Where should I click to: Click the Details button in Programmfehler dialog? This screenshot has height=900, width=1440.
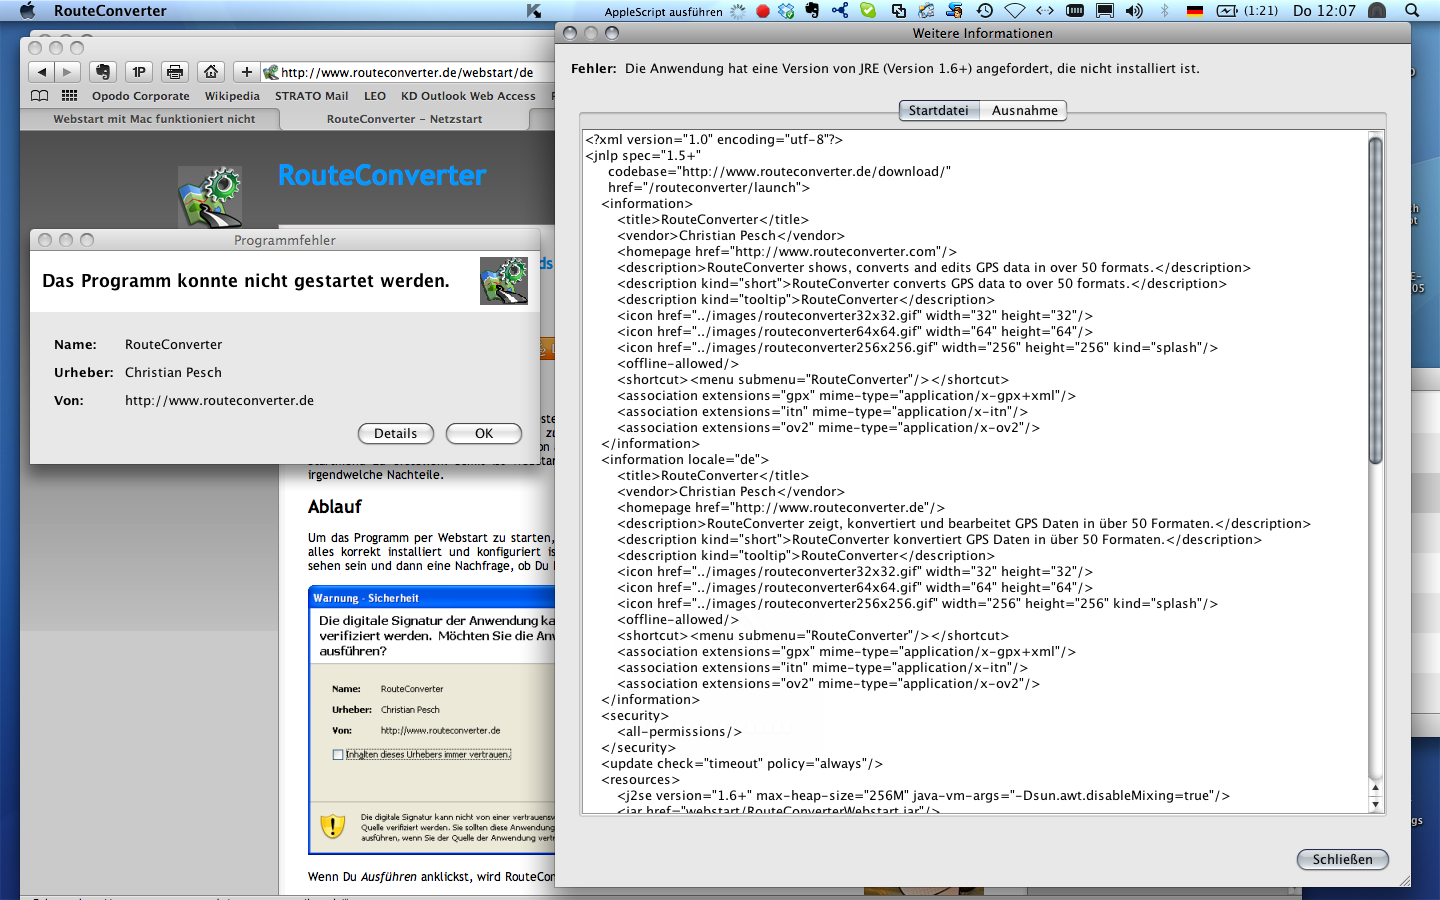(395, 434)
